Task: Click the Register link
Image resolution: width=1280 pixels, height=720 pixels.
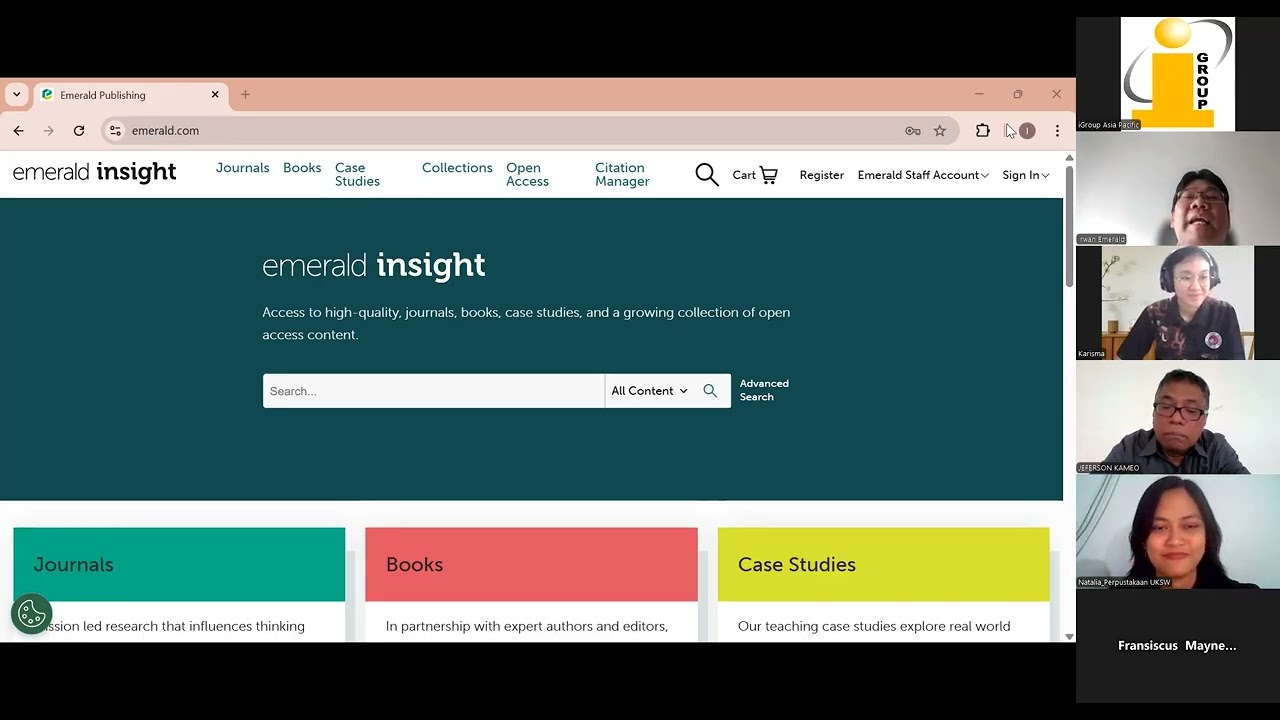Action: click(x=821, y=175)
